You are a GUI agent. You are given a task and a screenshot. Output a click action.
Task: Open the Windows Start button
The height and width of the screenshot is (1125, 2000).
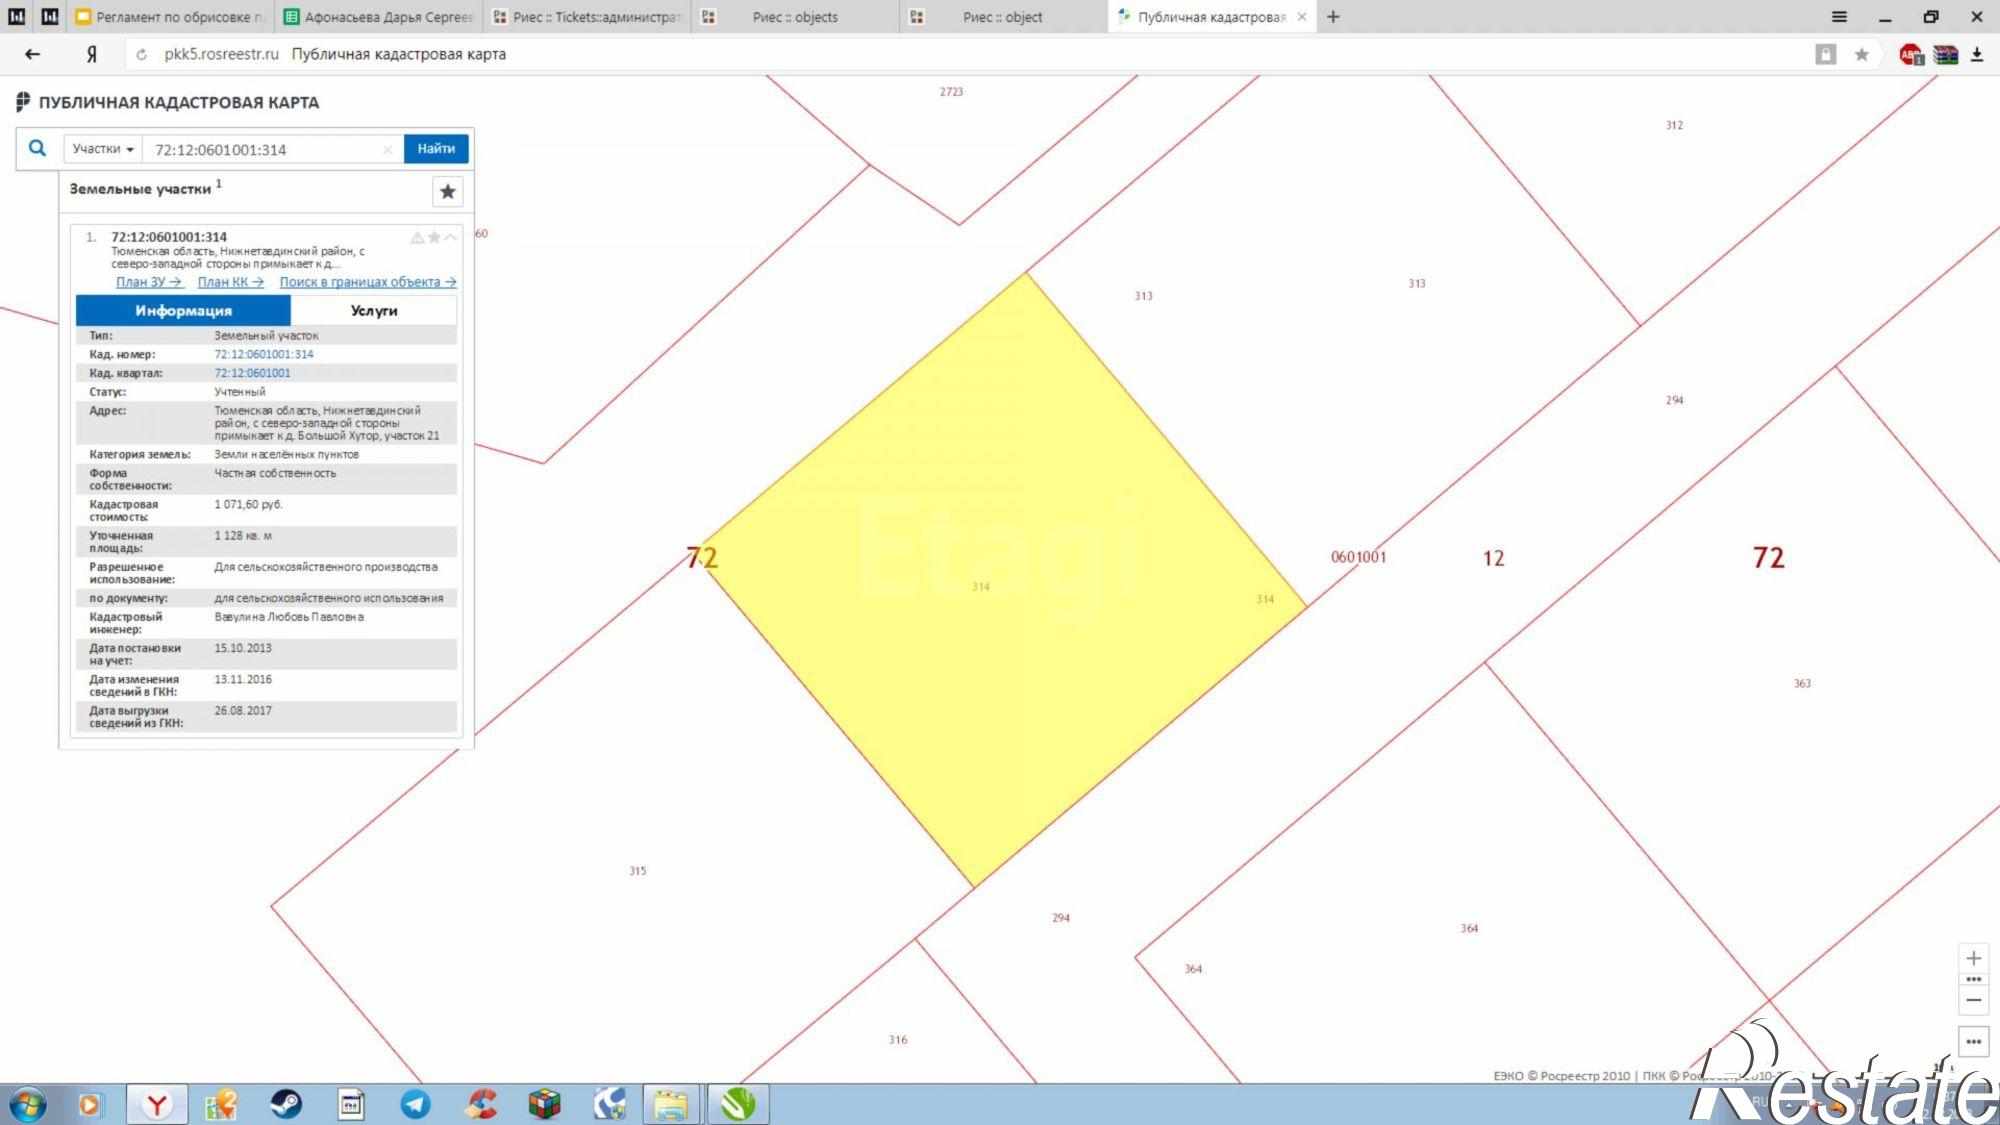pos(27,1104)
